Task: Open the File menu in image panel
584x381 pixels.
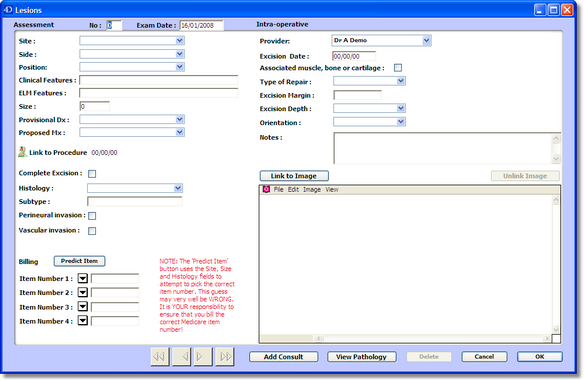Action: coord(279,190)
